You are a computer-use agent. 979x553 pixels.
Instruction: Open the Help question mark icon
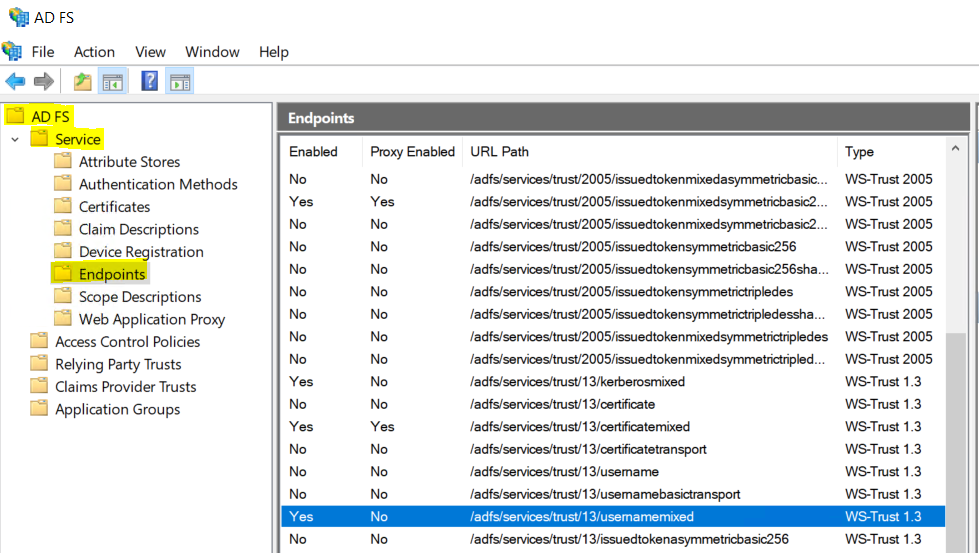(x=150, y=81)
